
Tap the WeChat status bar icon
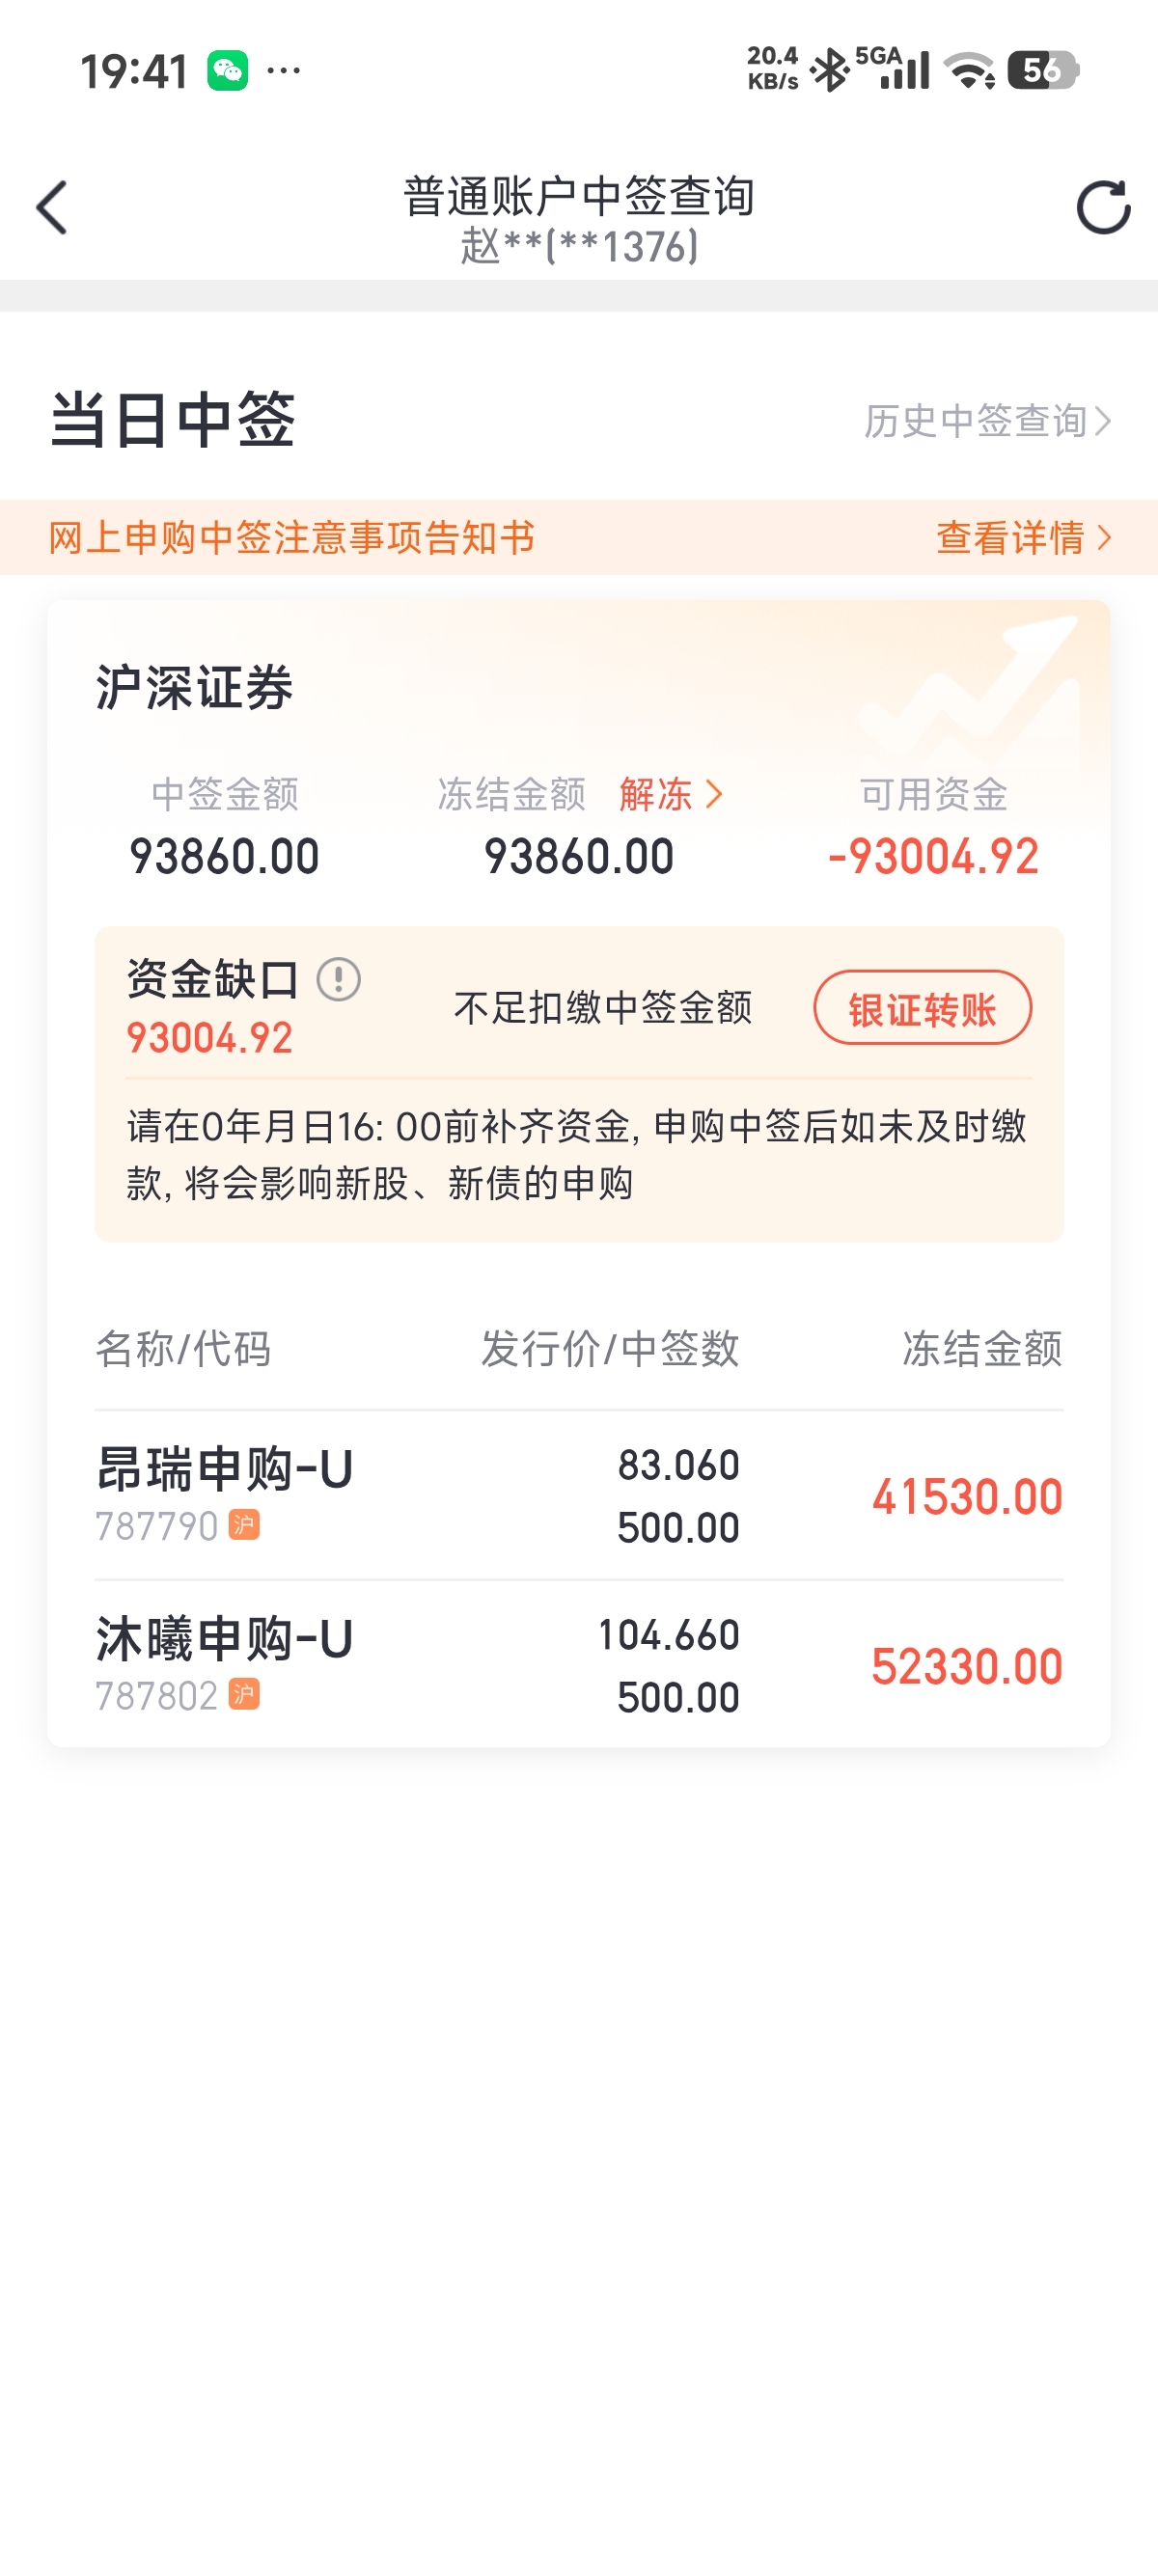tap(228, 71)
